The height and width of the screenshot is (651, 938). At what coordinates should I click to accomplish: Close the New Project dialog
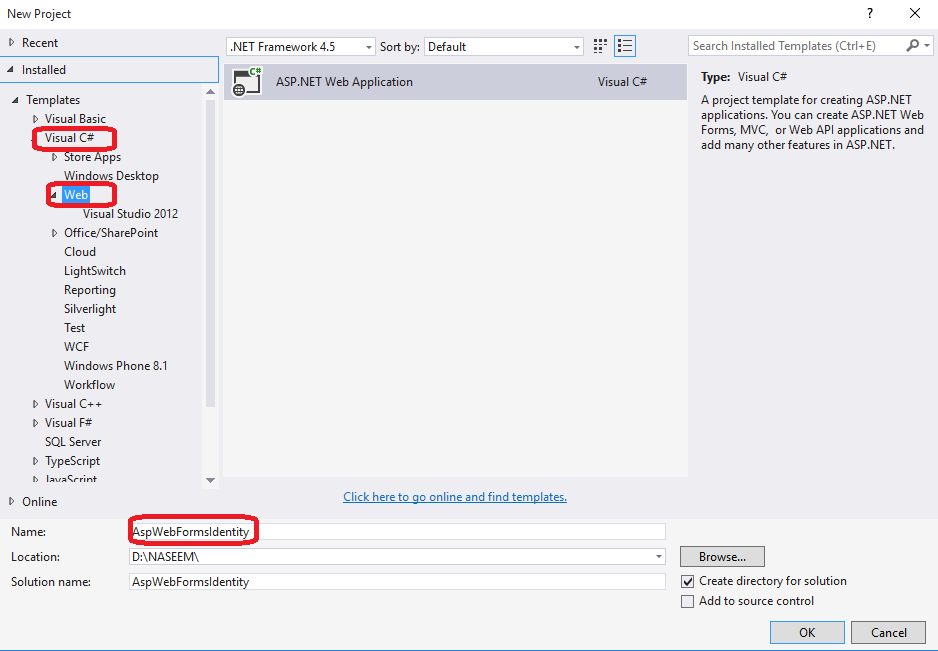pyautogui.click(x=915, y=13)
